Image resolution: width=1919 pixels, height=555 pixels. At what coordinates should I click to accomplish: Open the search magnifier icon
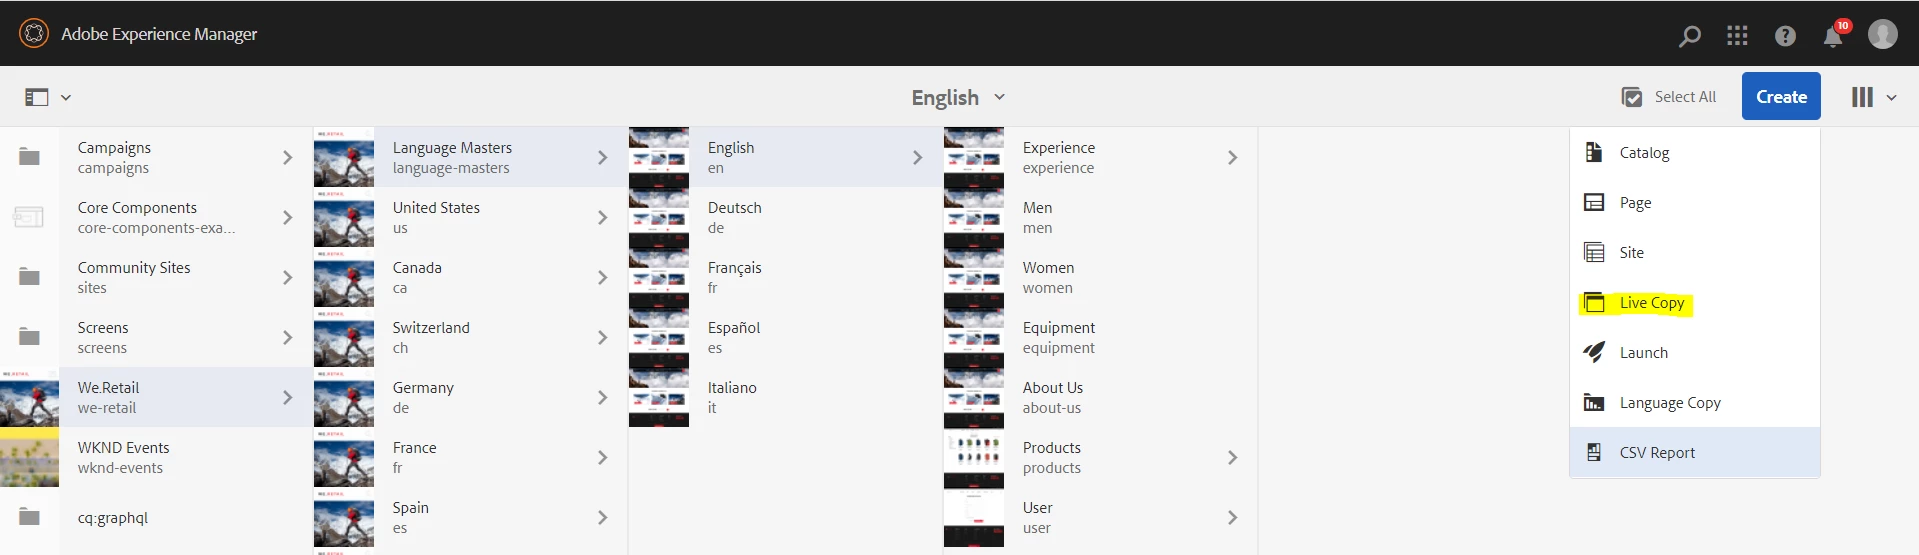(x=1689, y=36)
